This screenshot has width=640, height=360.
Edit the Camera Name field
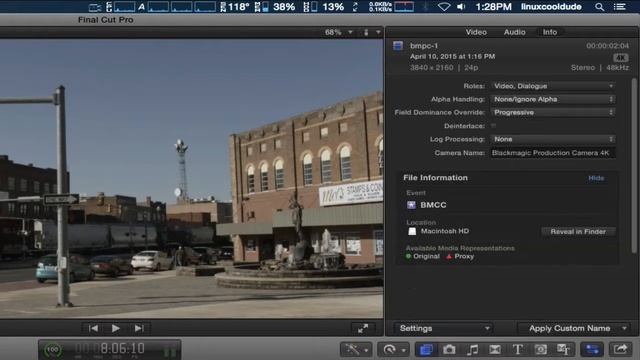point(553,153)
